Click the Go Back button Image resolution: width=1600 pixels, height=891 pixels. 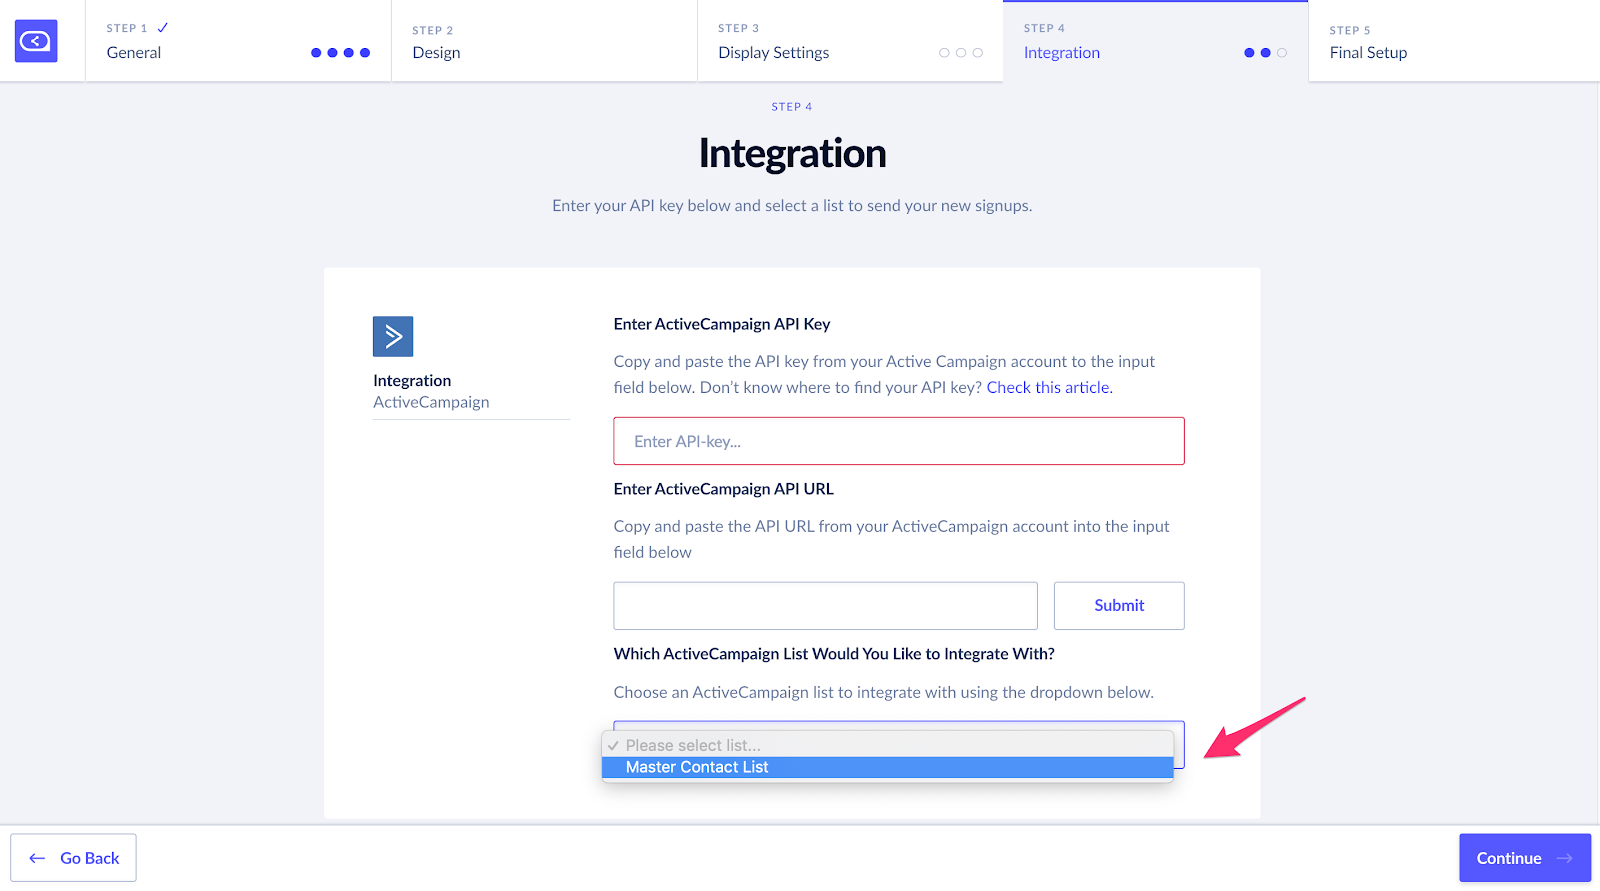(74, 858)
